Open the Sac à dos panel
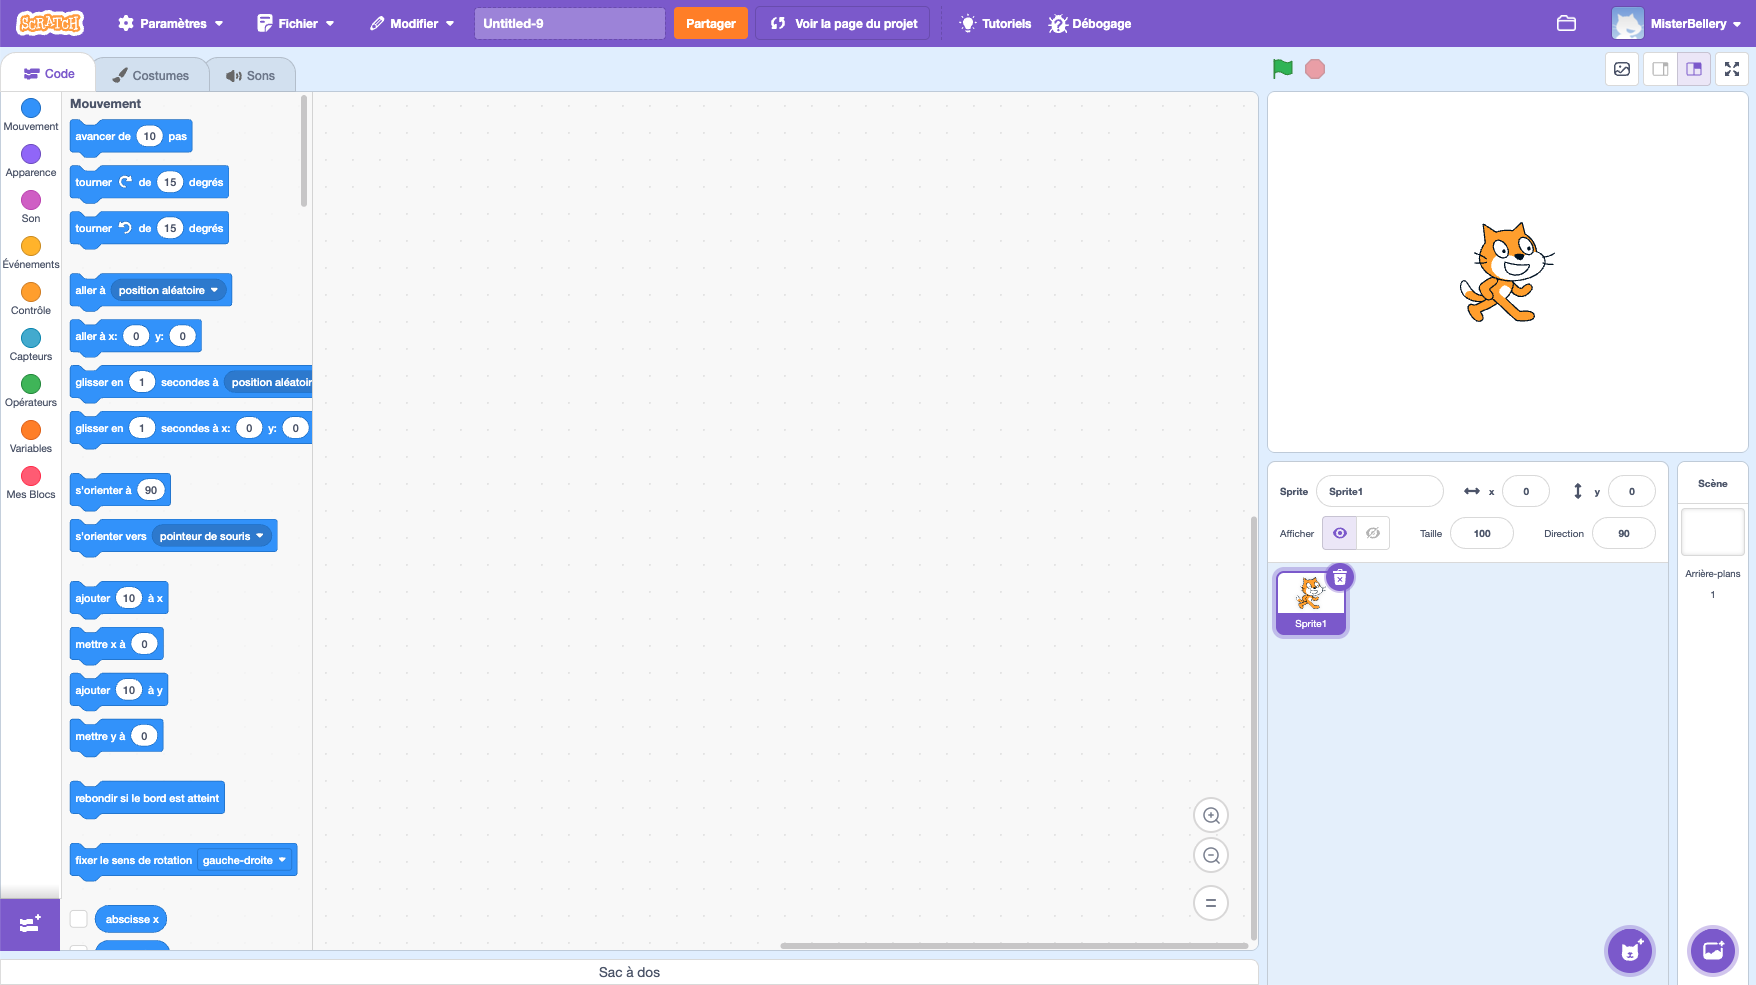 click(629, 972)
